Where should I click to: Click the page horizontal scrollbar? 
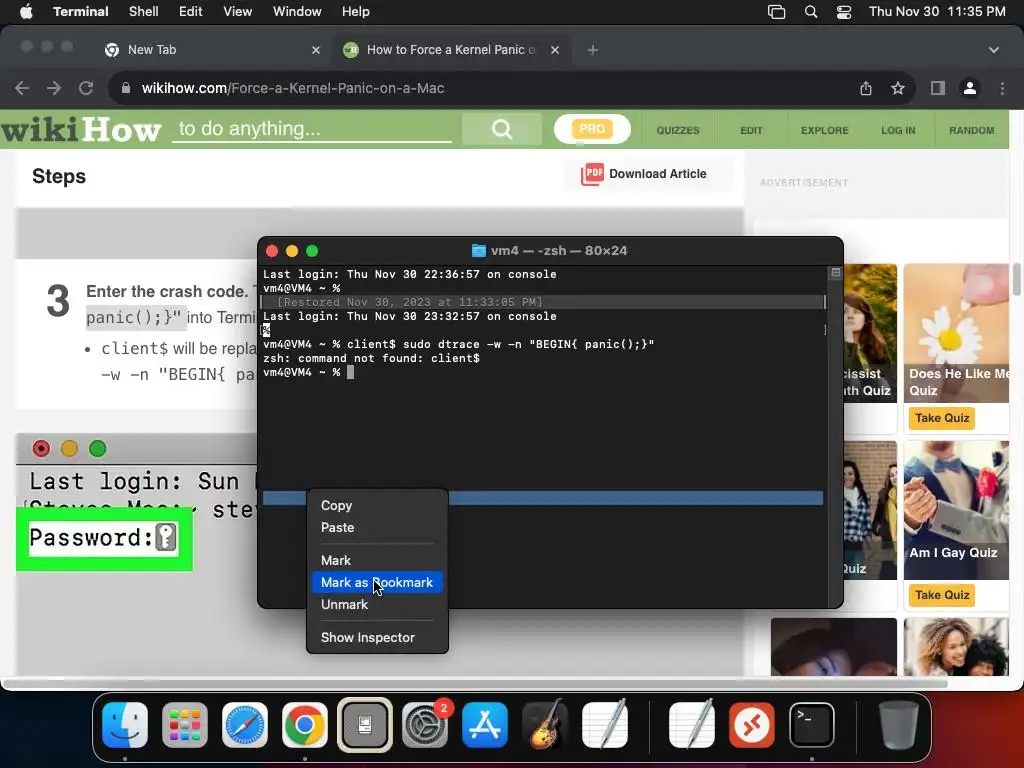(x=475, y=684)
